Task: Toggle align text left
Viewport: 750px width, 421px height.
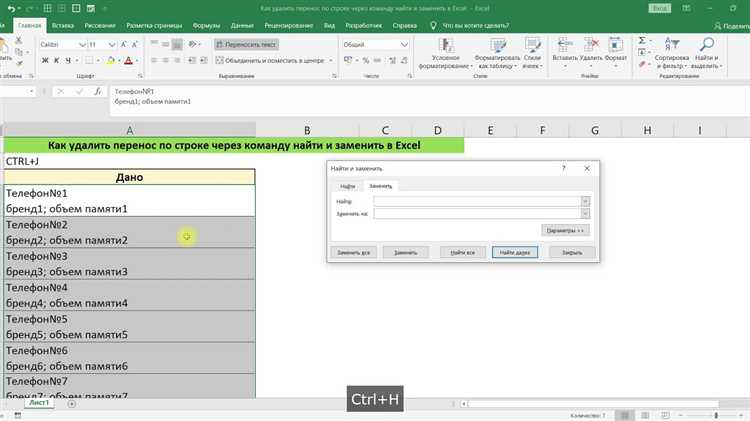Action: (x=154, y=60)
